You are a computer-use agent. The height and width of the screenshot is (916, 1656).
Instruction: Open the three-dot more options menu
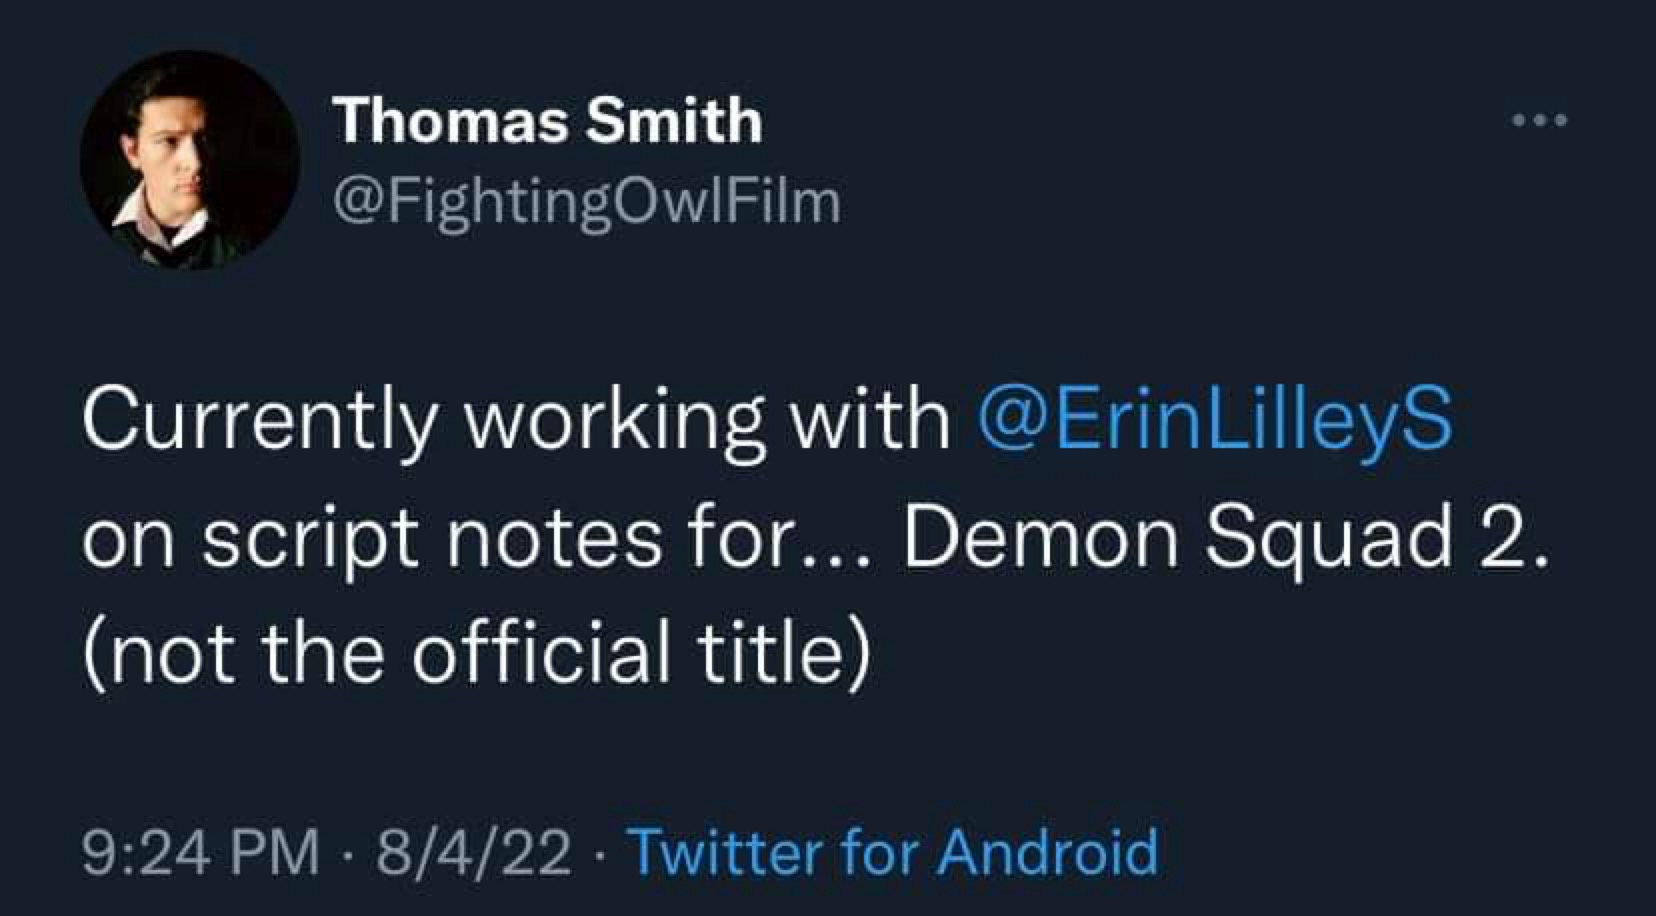[1540, 121]
